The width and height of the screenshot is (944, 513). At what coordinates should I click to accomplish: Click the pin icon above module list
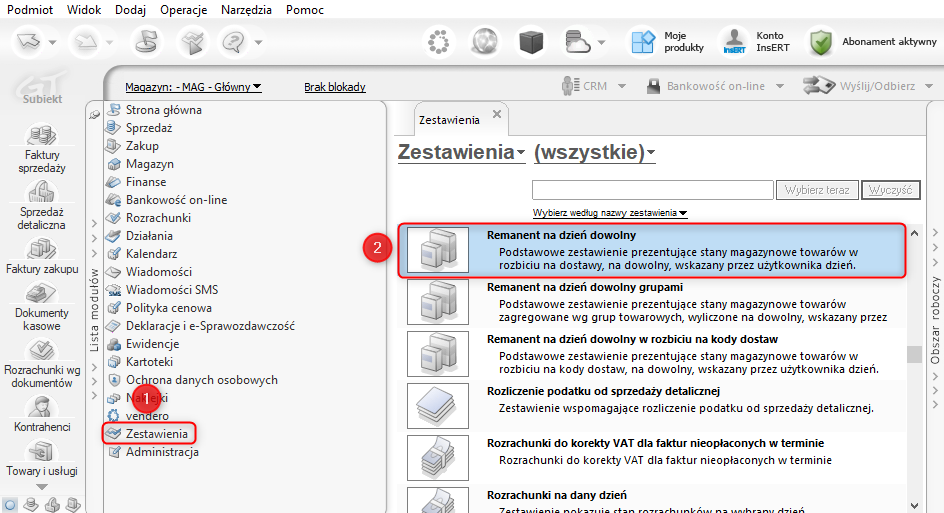[x=95, y=114]
